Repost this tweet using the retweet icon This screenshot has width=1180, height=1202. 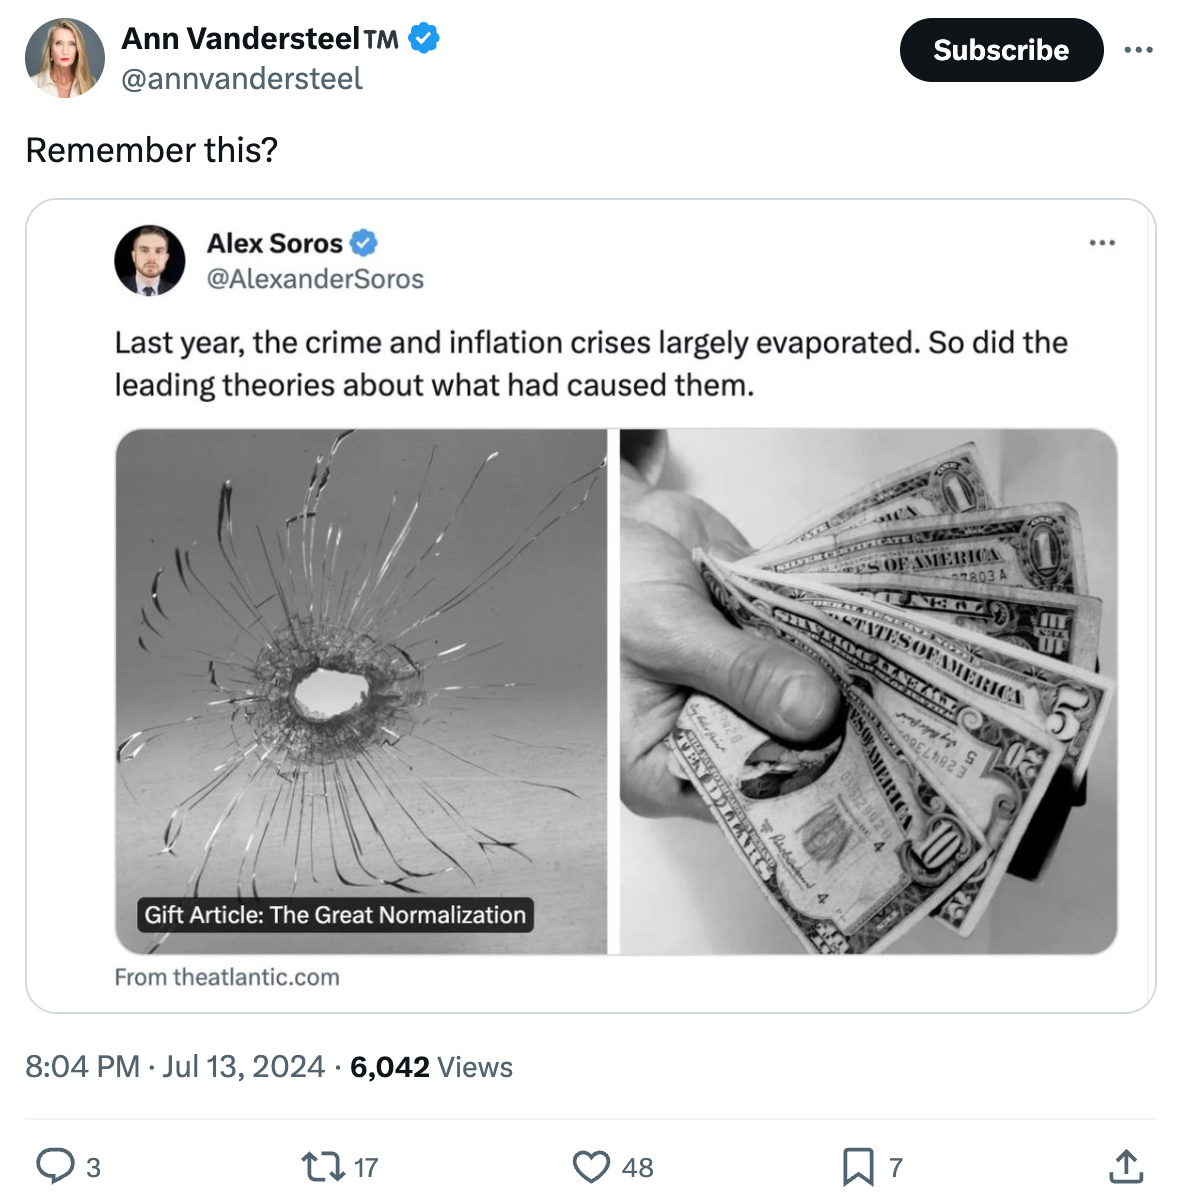[324, 1166]
